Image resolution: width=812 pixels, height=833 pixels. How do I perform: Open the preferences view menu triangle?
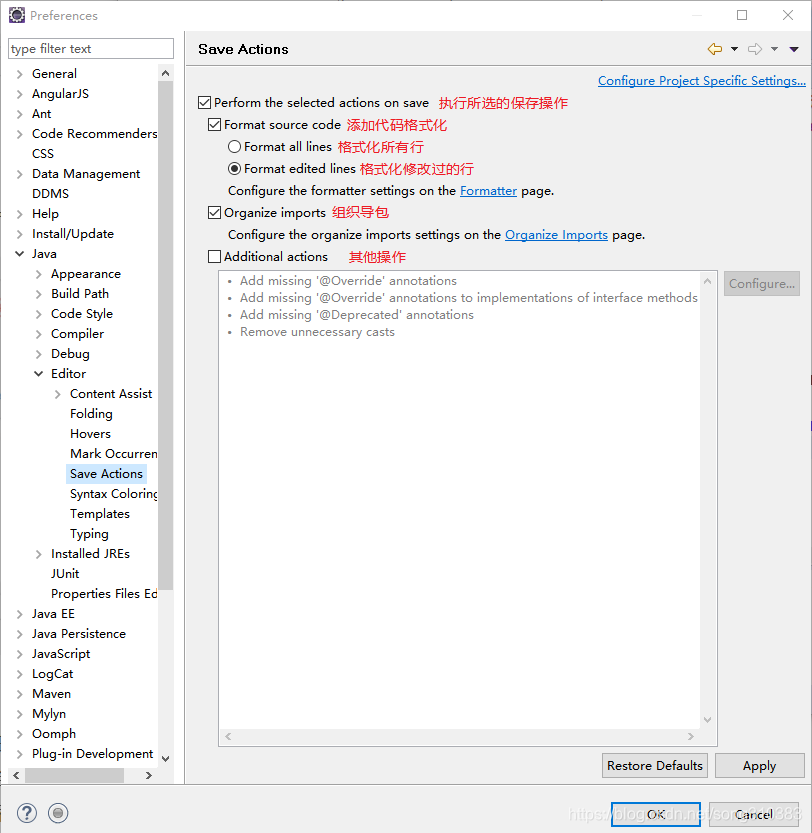click(794, 49)
